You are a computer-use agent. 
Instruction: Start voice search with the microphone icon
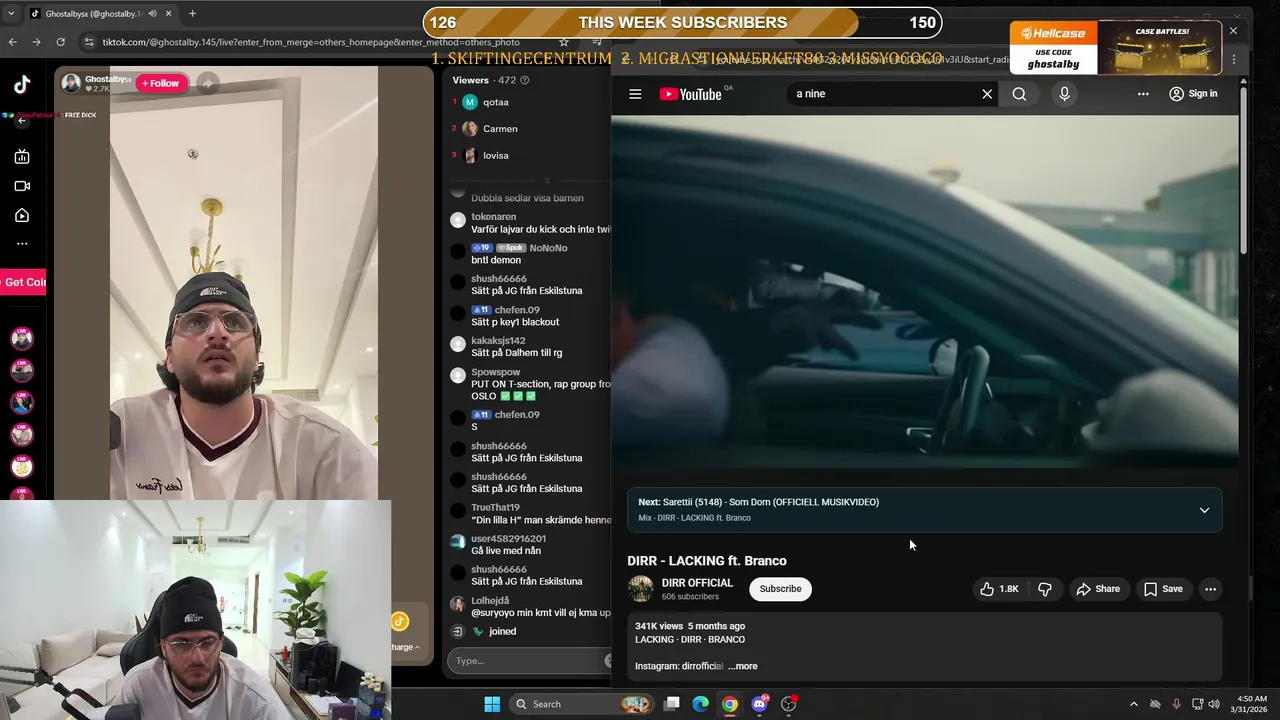click(1064, 94)
